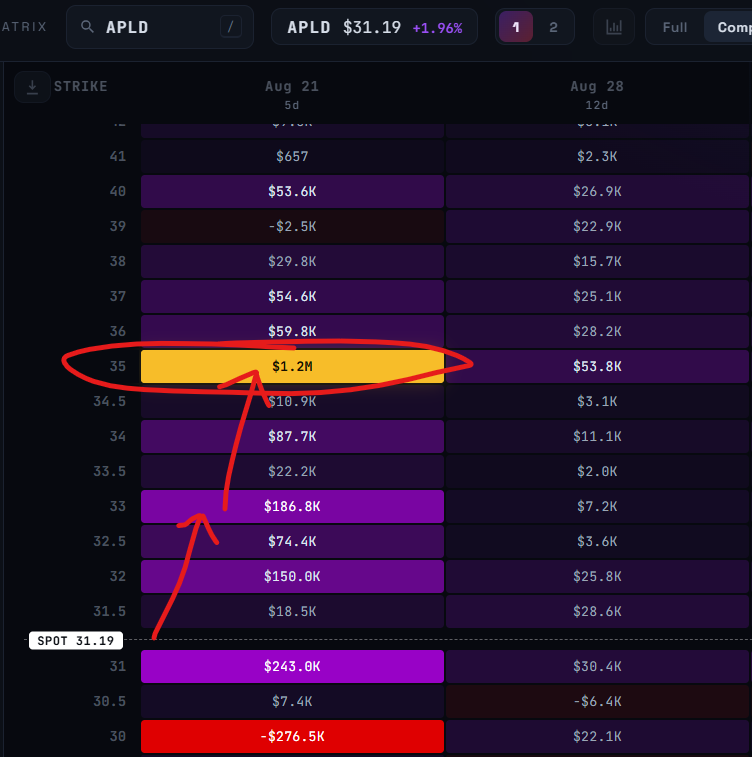Click the $186.8K cell at strike 33
This screenshot has width=752, height=757.
tap(292, 506)
